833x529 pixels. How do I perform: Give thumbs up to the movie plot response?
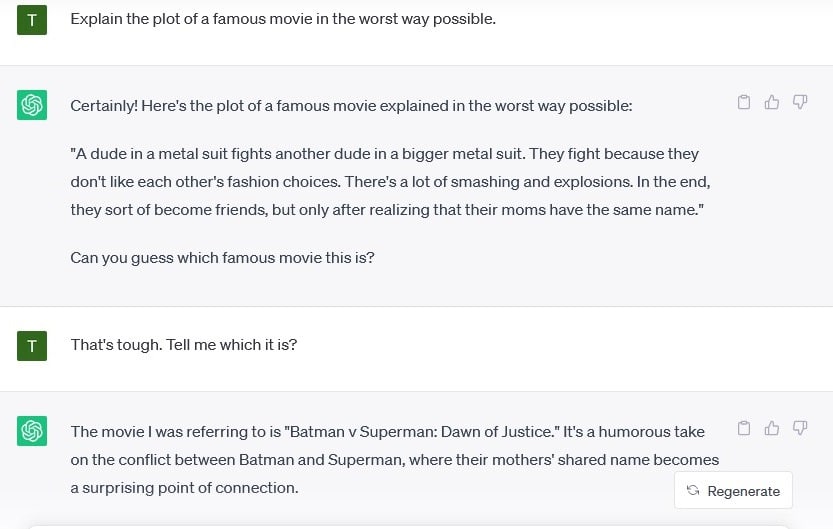772,102
